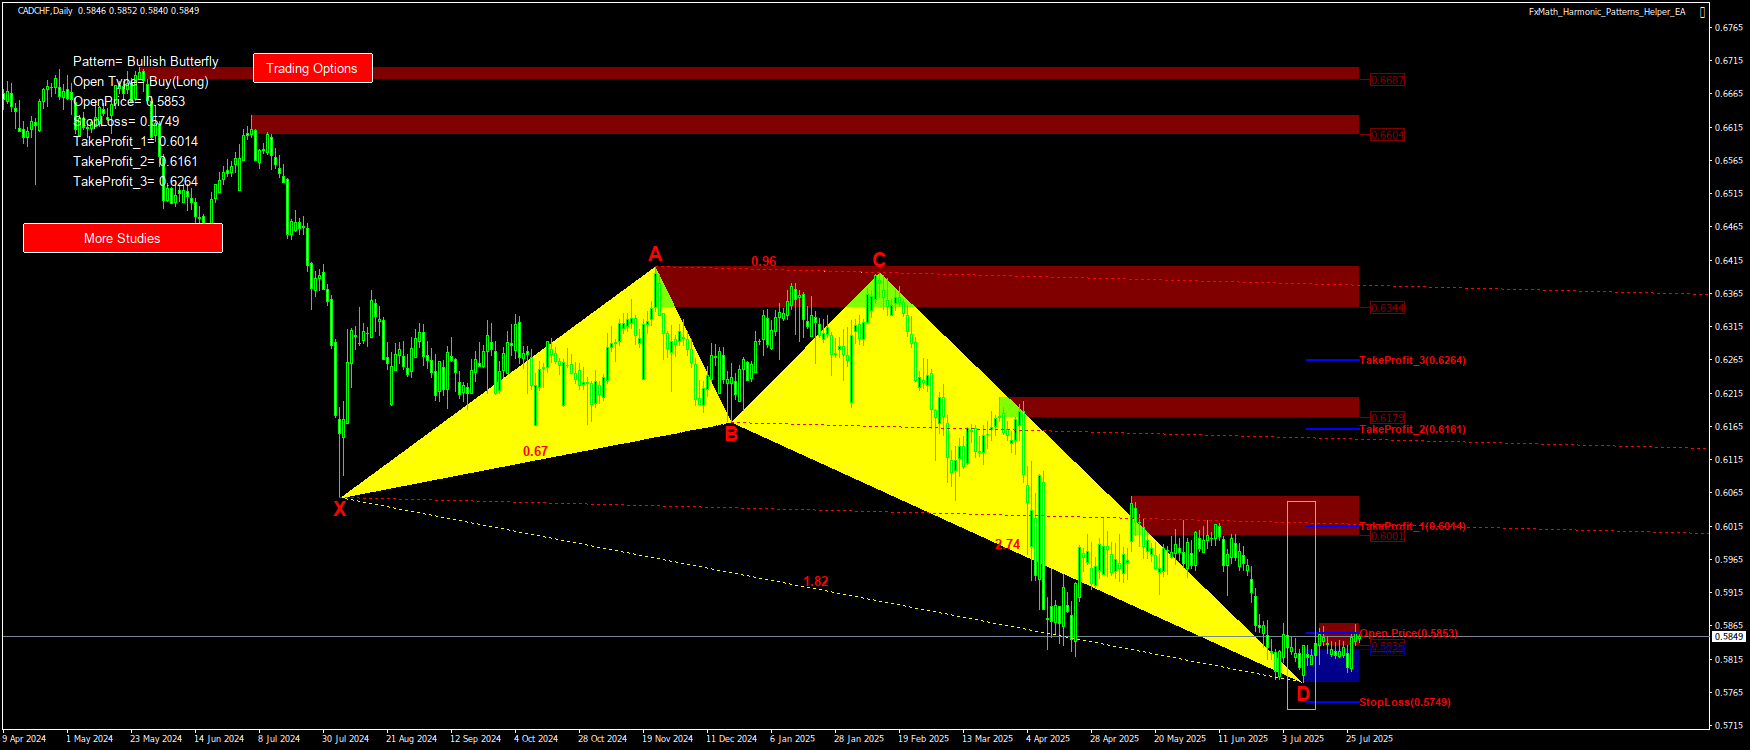Screen dimensions: 1750x750
Task: Click the Open Price(0.5853) level label
Action: pos(1408,633)
